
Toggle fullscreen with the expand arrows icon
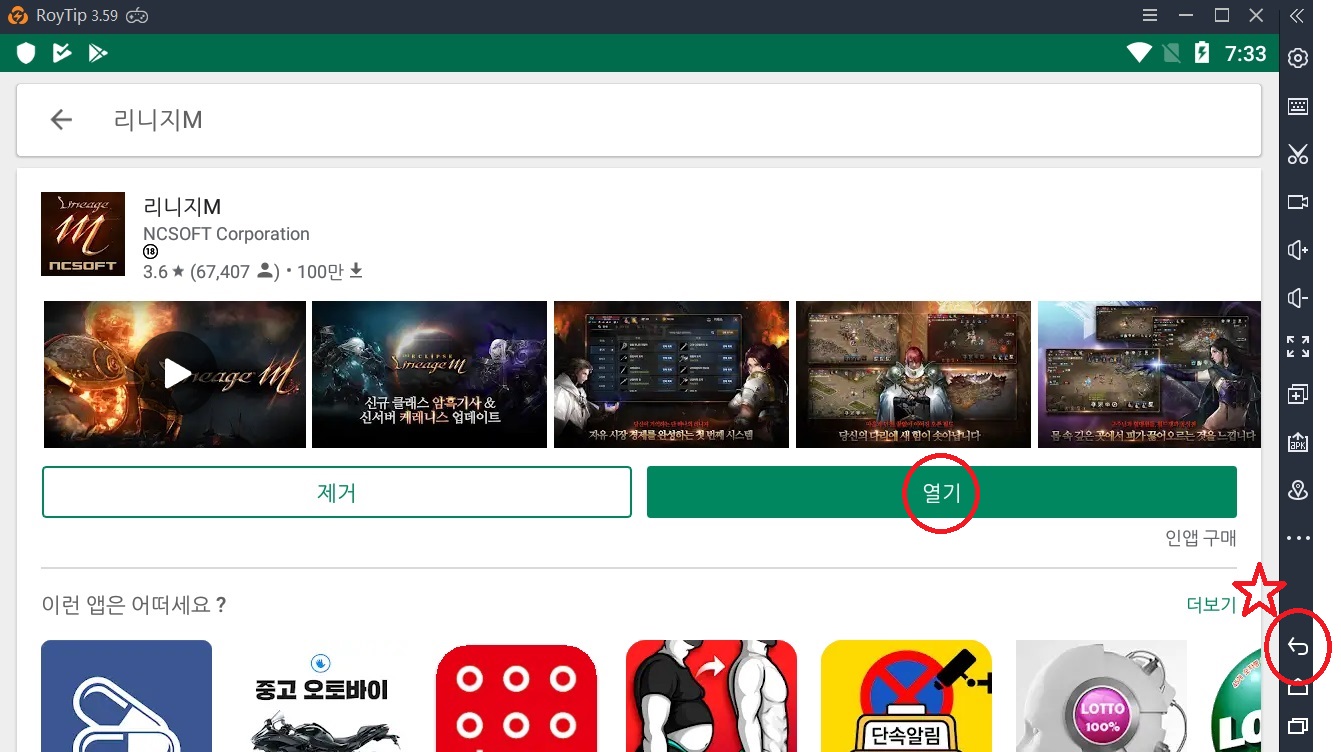[1298, 346]
